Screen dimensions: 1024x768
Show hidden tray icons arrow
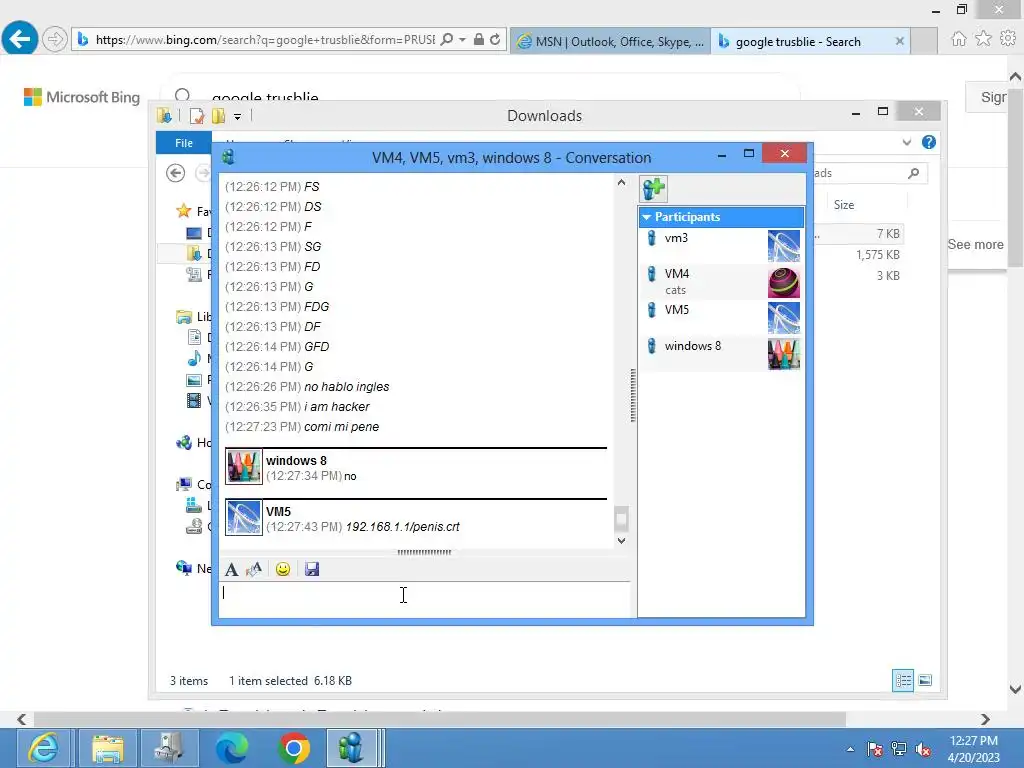tap(850, 750)
